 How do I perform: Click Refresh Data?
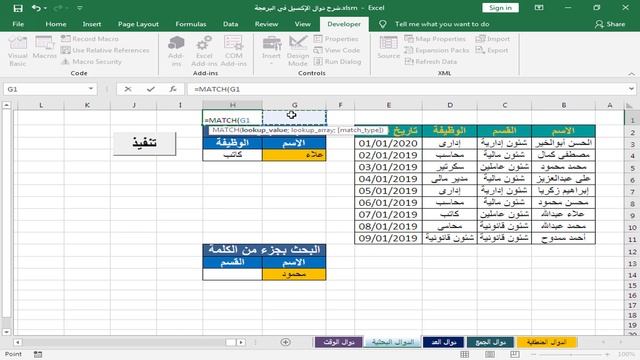click(x=431, y=62)
